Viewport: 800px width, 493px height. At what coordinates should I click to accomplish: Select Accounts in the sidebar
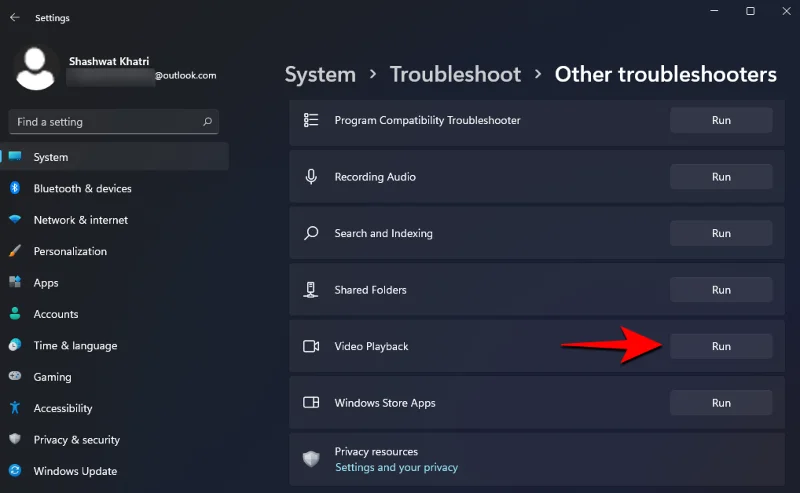(115, 314)
